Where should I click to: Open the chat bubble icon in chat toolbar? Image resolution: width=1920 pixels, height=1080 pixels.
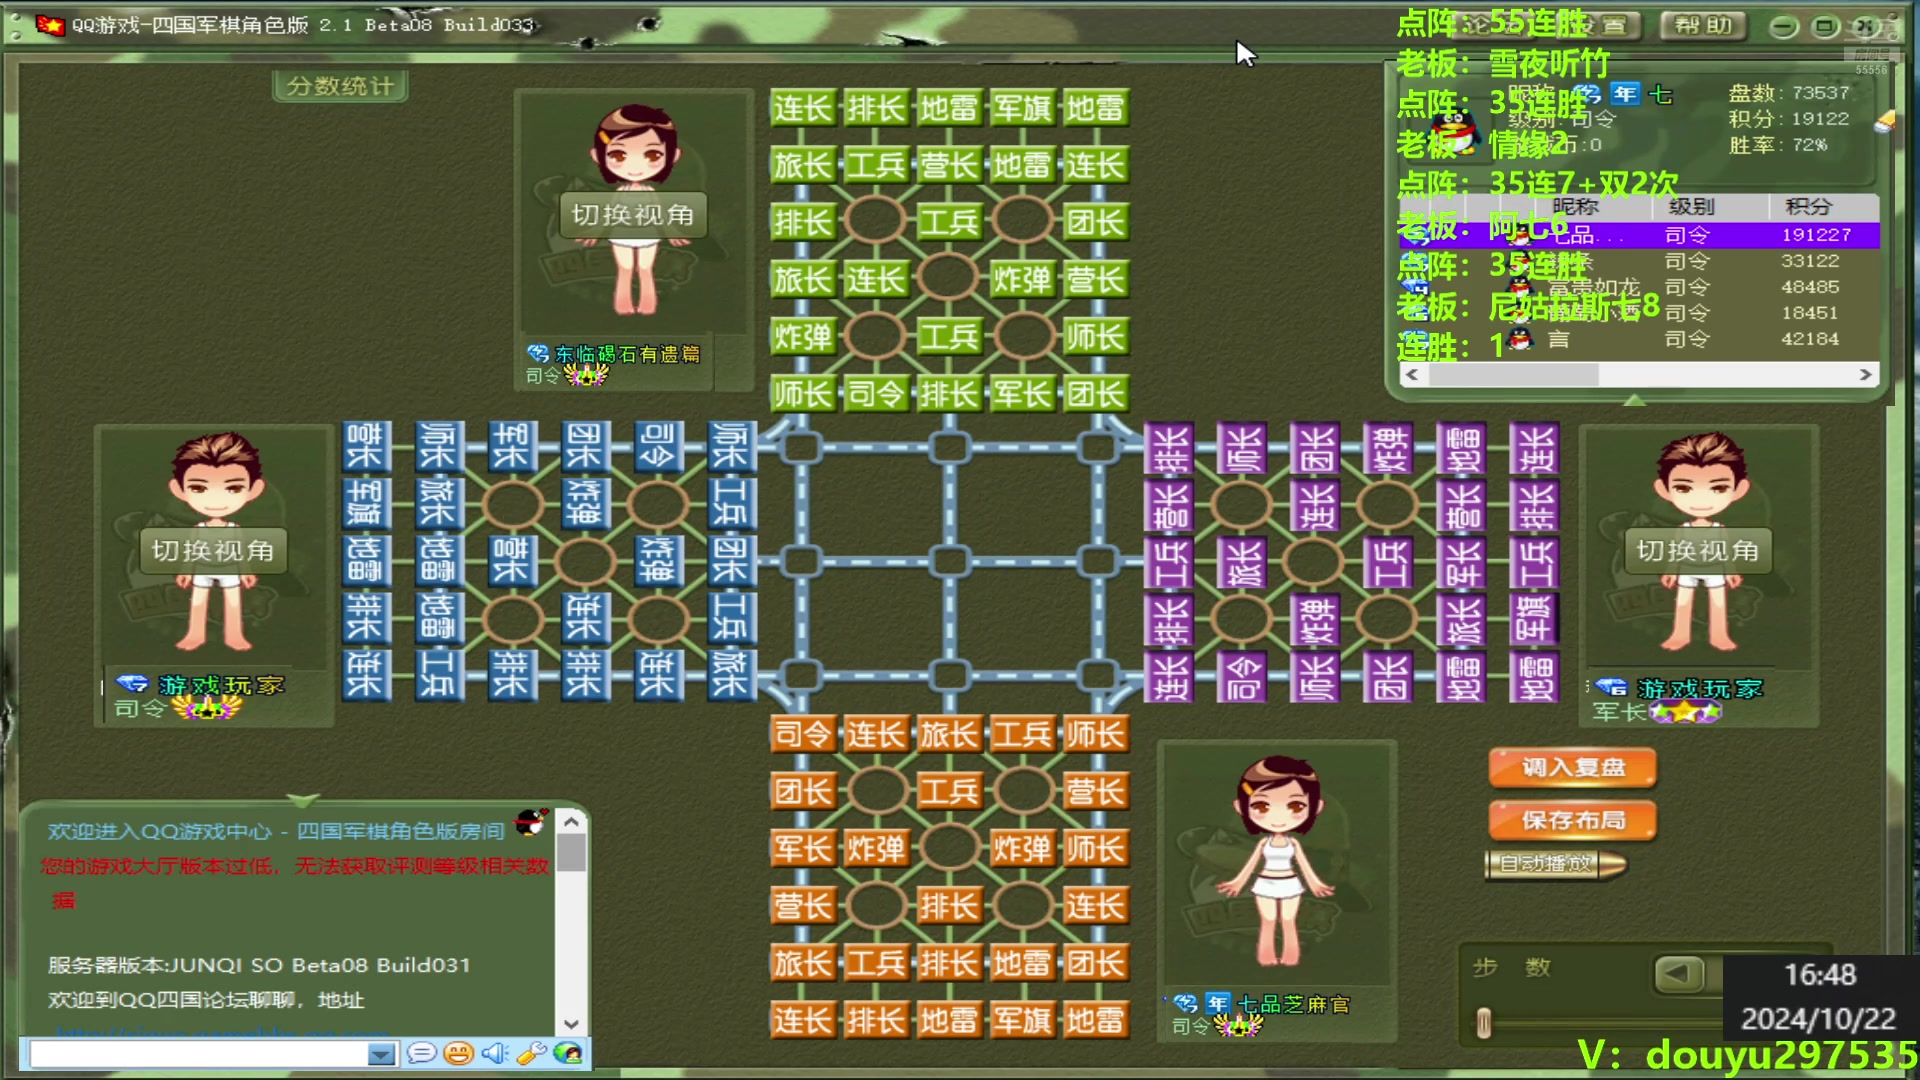tap(422, 1053)
